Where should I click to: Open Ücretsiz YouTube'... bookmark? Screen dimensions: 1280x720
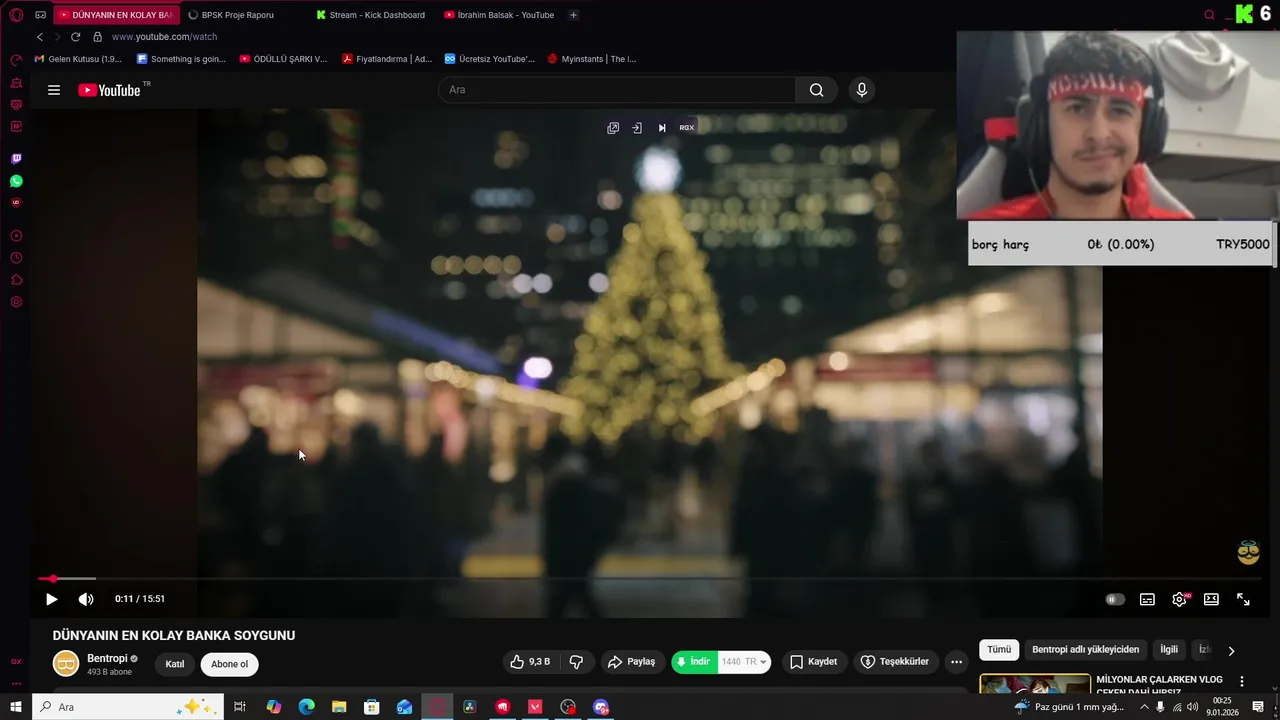click(490, 59)
